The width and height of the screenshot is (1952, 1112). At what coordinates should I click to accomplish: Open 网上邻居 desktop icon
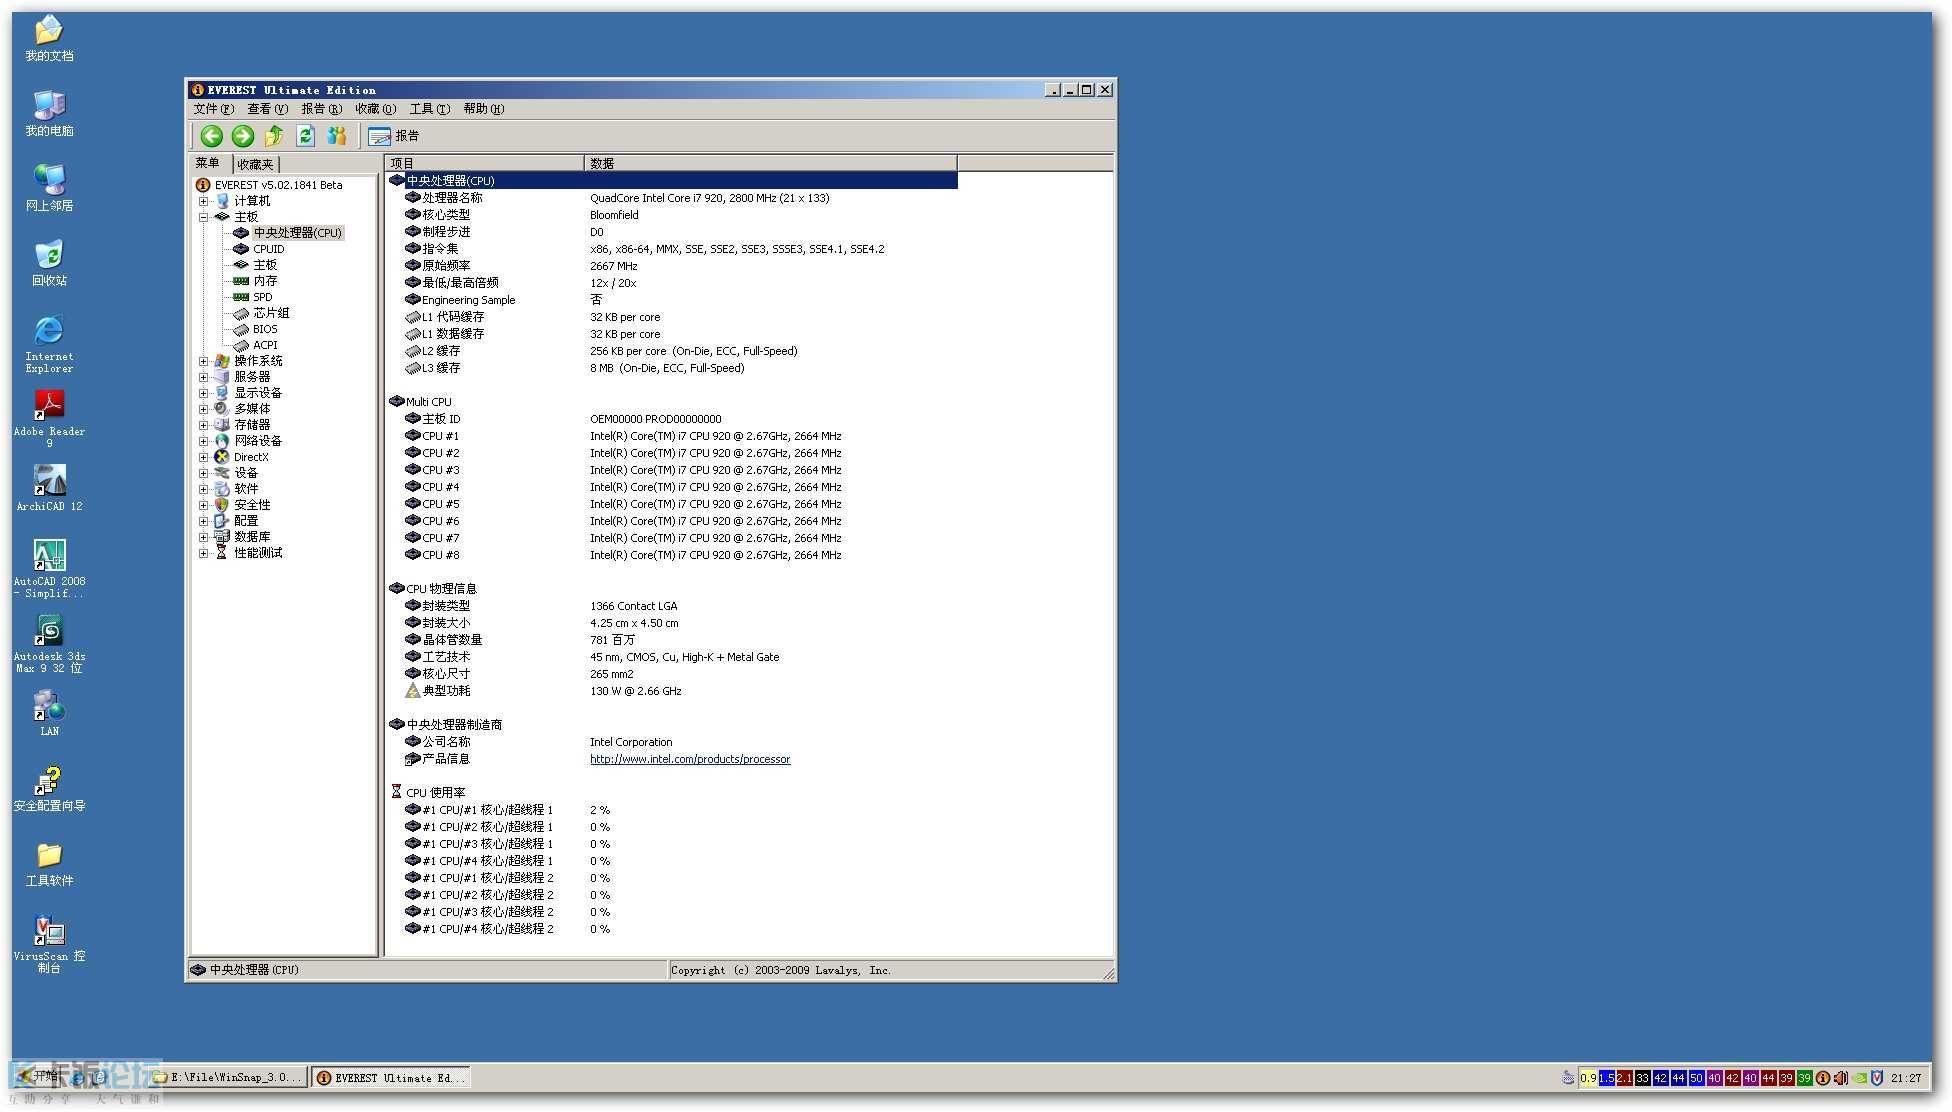(49, 189)
